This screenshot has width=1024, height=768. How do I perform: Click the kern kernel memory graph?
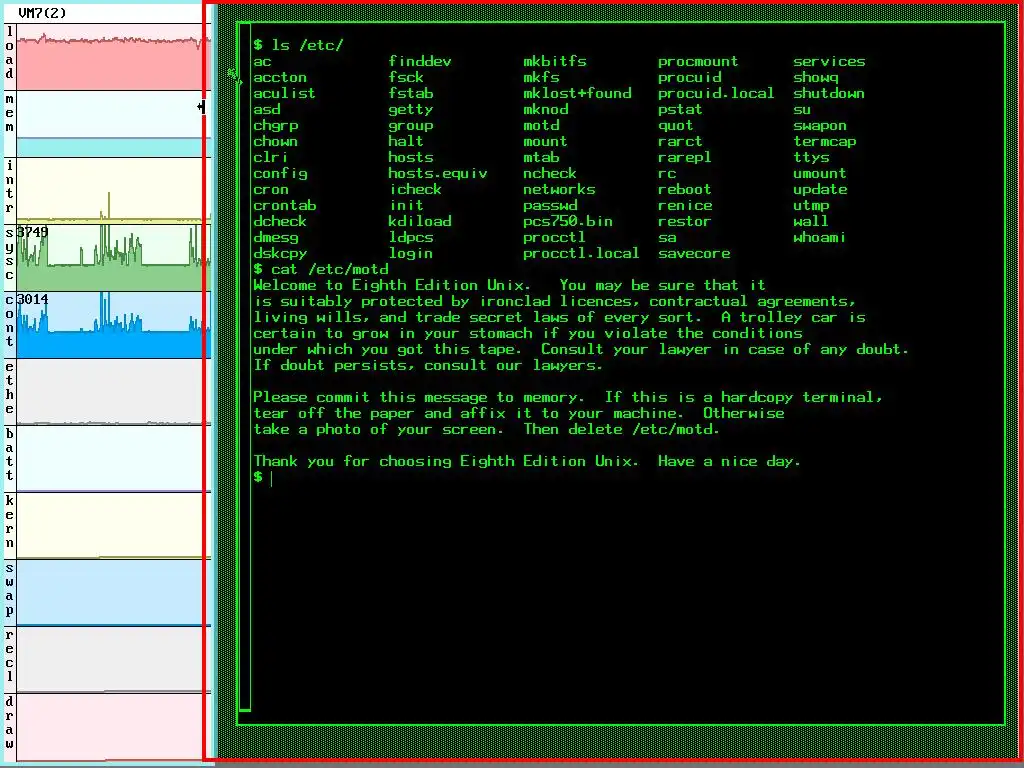(113, 525)
